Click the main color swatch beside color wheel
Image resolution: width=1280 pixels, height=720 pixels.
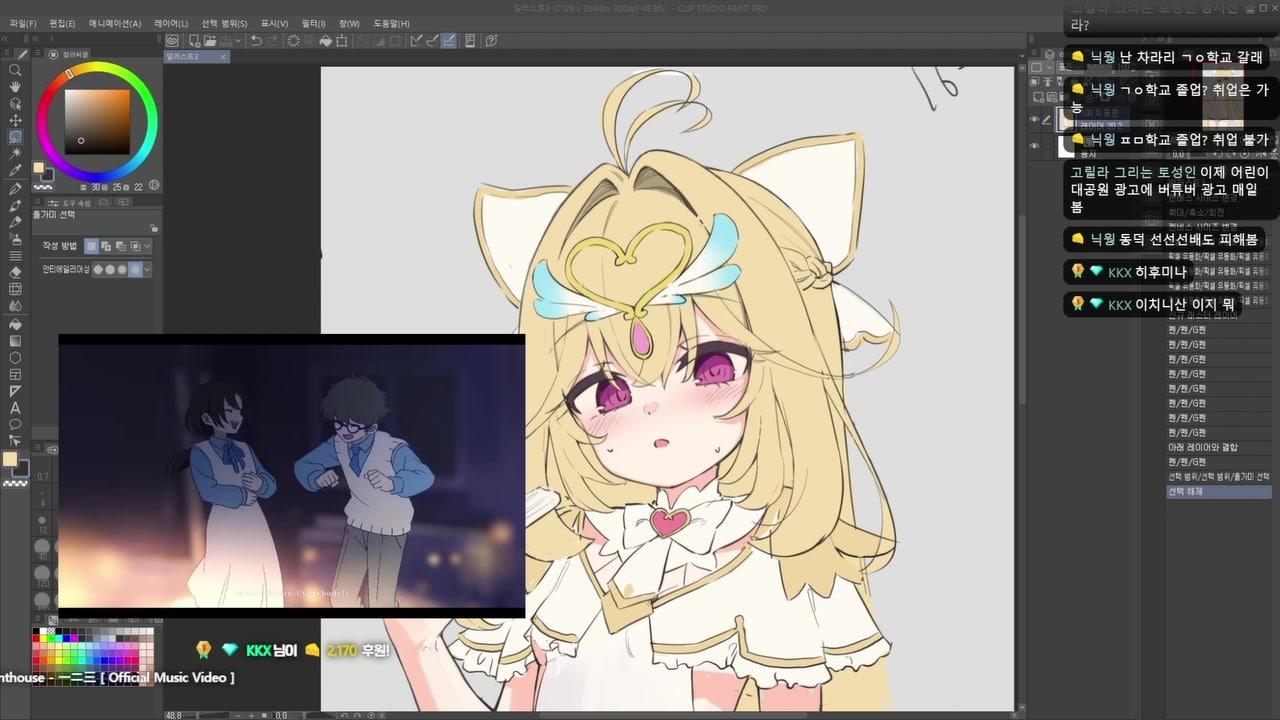tap(39, 168)
